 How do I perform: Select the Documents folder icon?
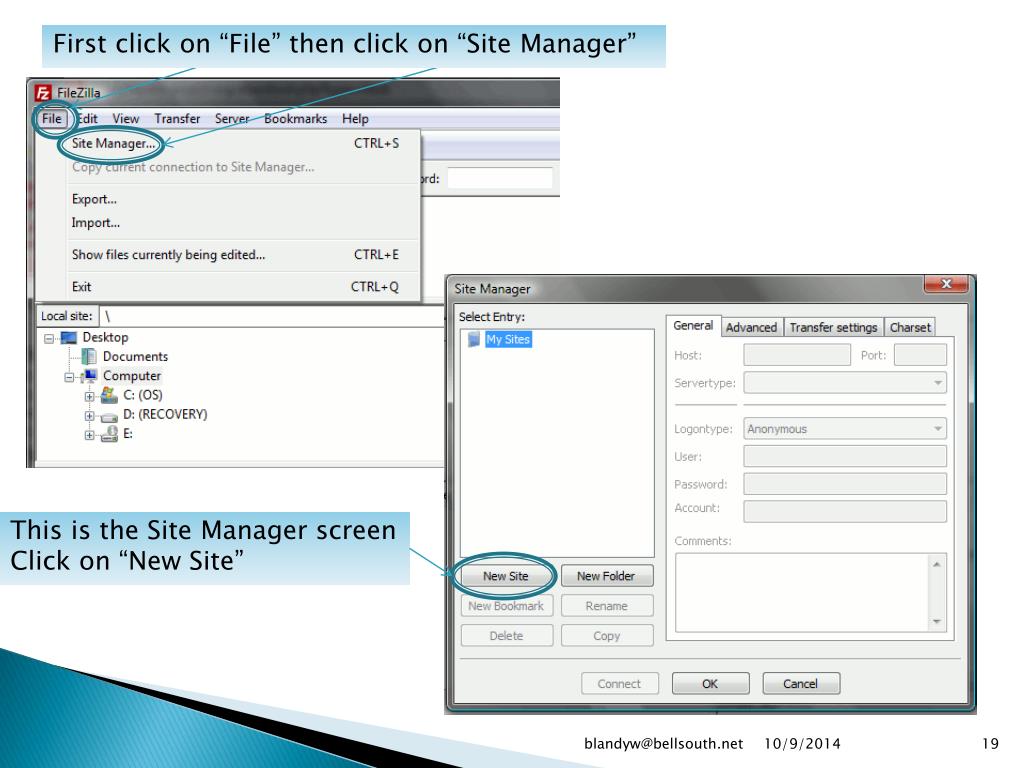point(89,357)
